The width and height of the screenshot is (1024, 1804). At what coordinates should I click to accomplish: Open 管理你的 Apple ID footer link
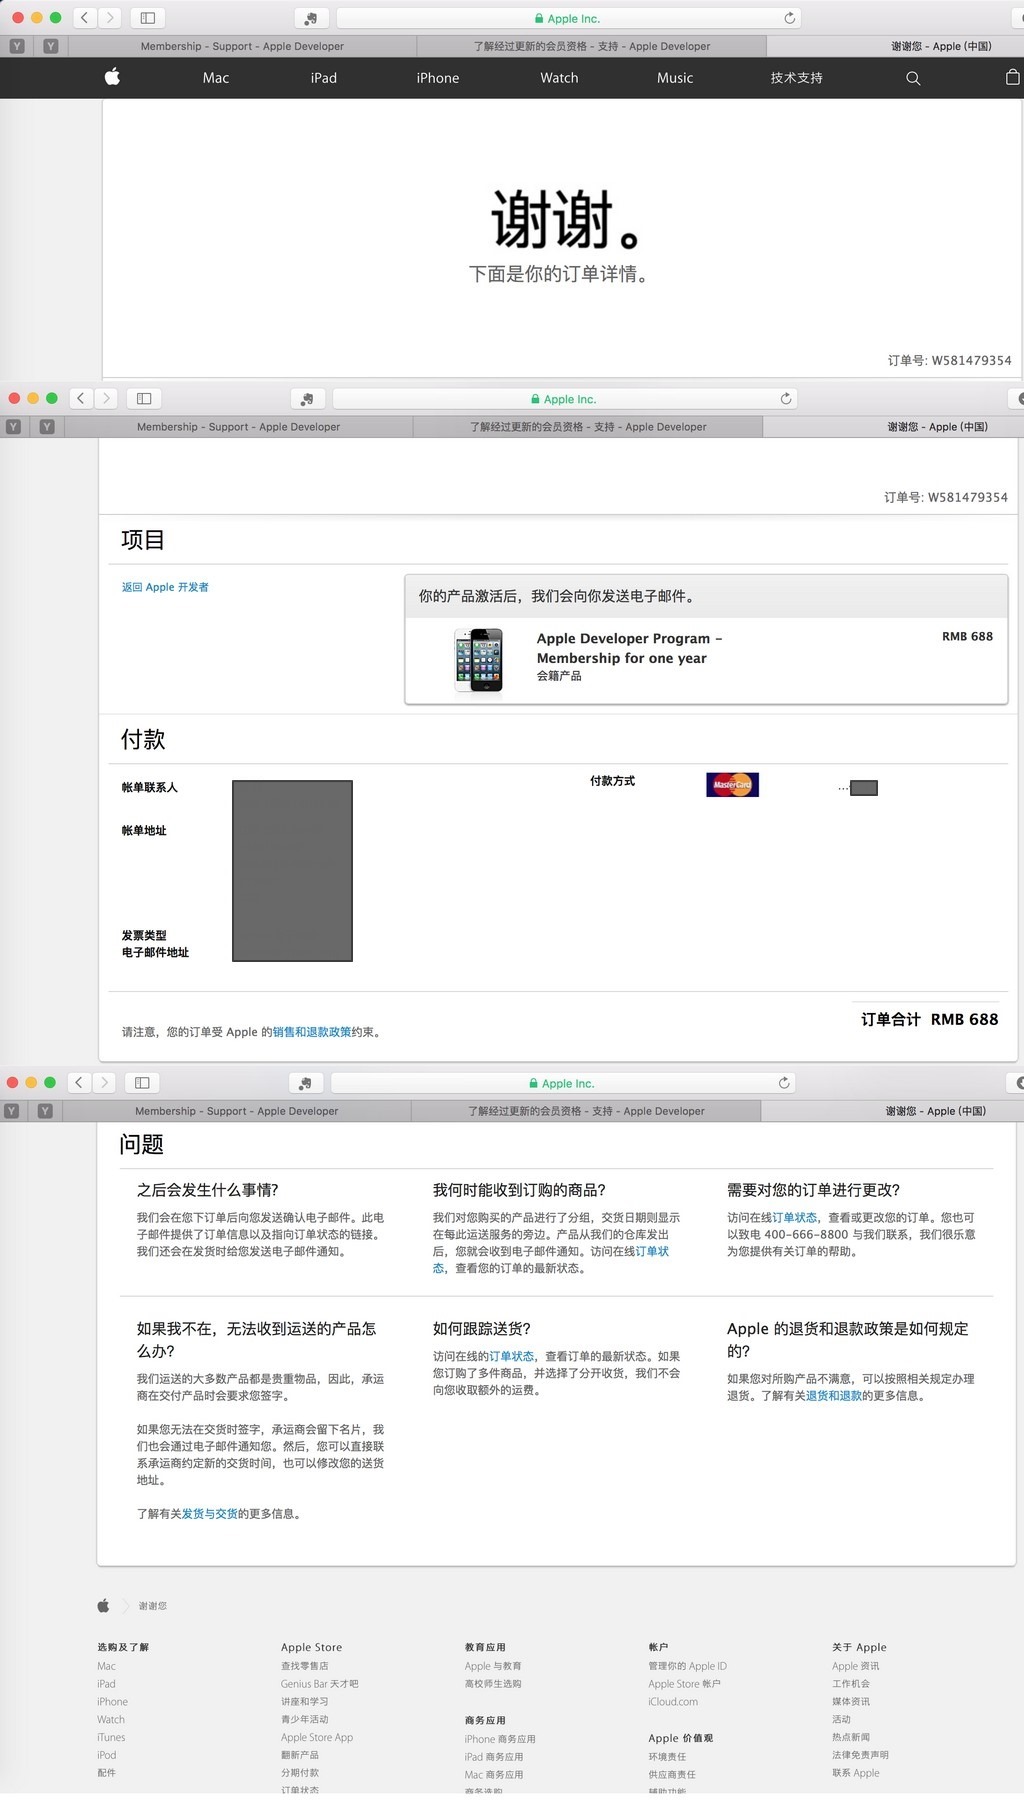pyautogui.click(x=688, y=1666)
